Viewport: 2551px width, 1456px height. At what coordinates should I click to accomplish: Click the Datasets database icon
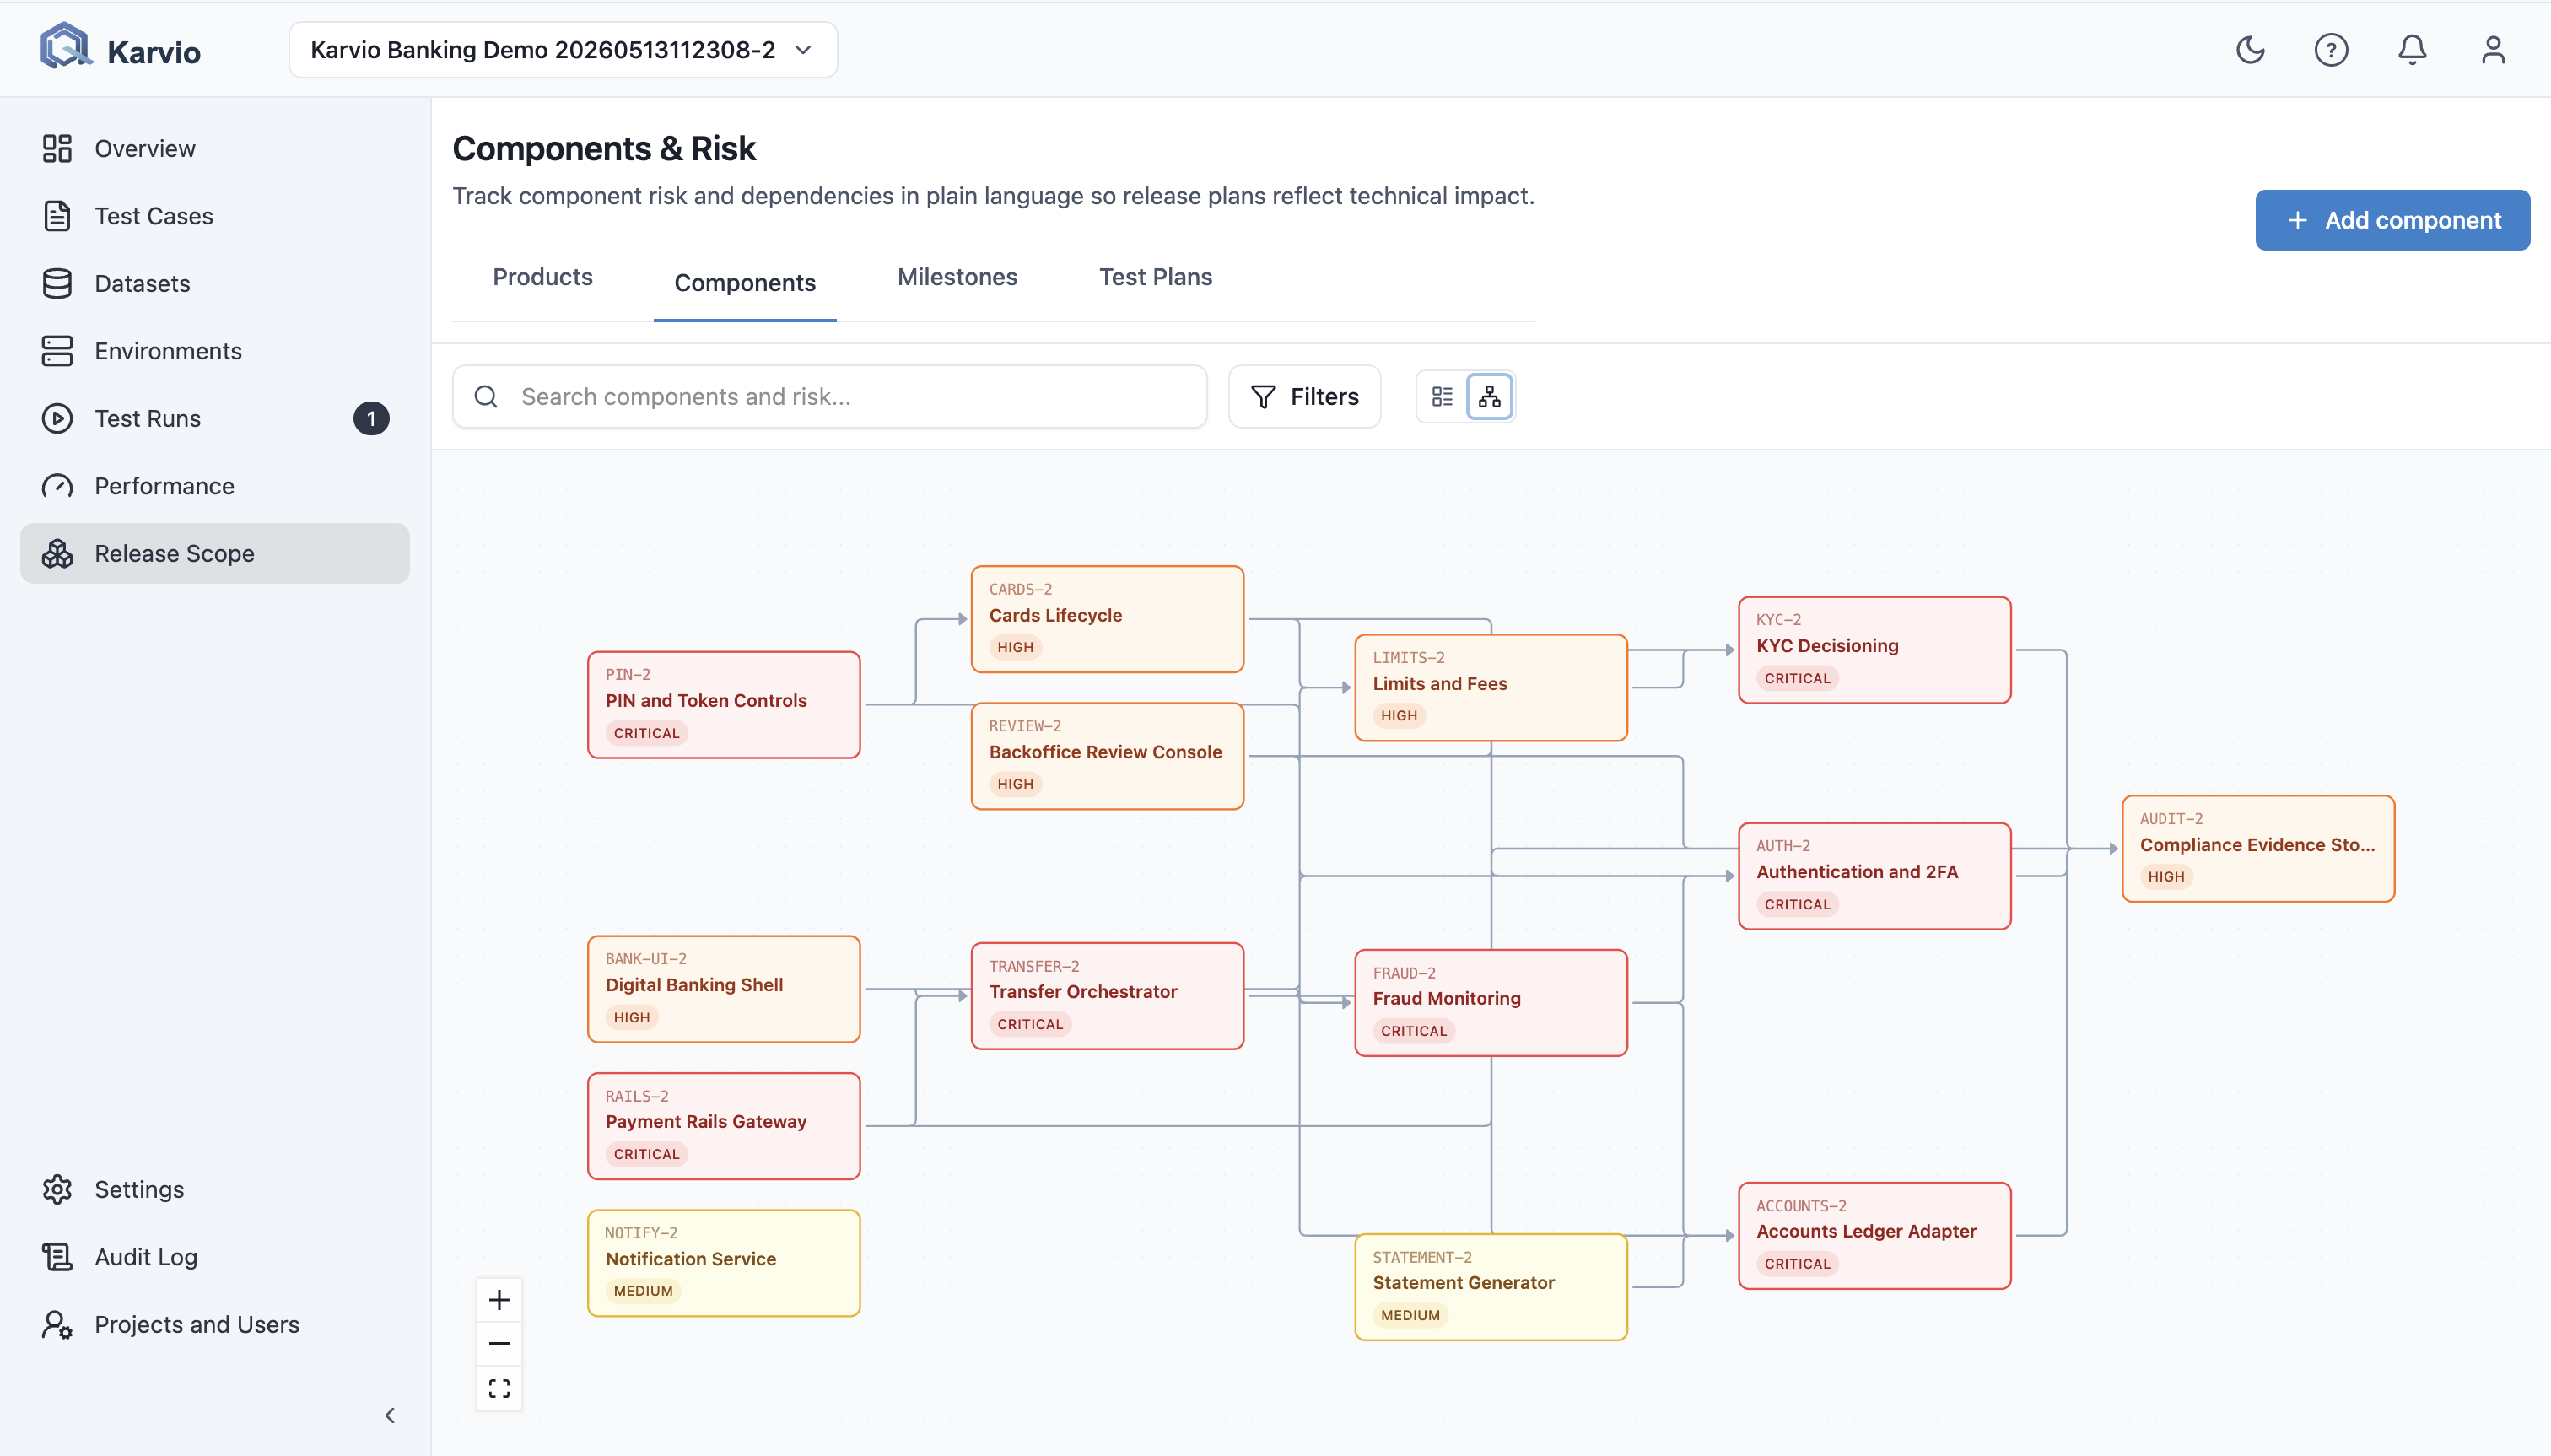click(x=57, y=283)
